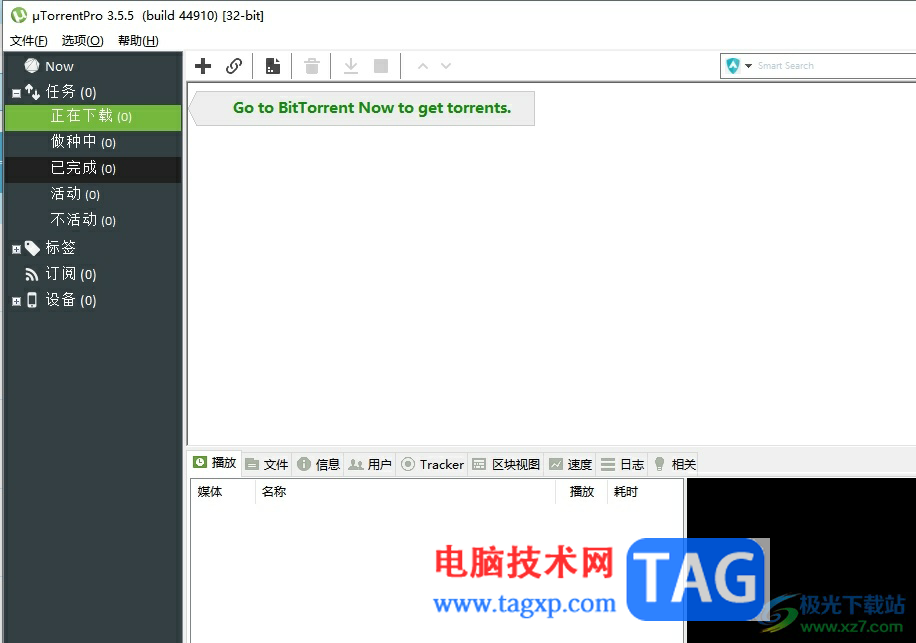Viewport: 916px width, 643px height.
Task: Click the Add Torrent plus icon
Action: click(203, 66)
